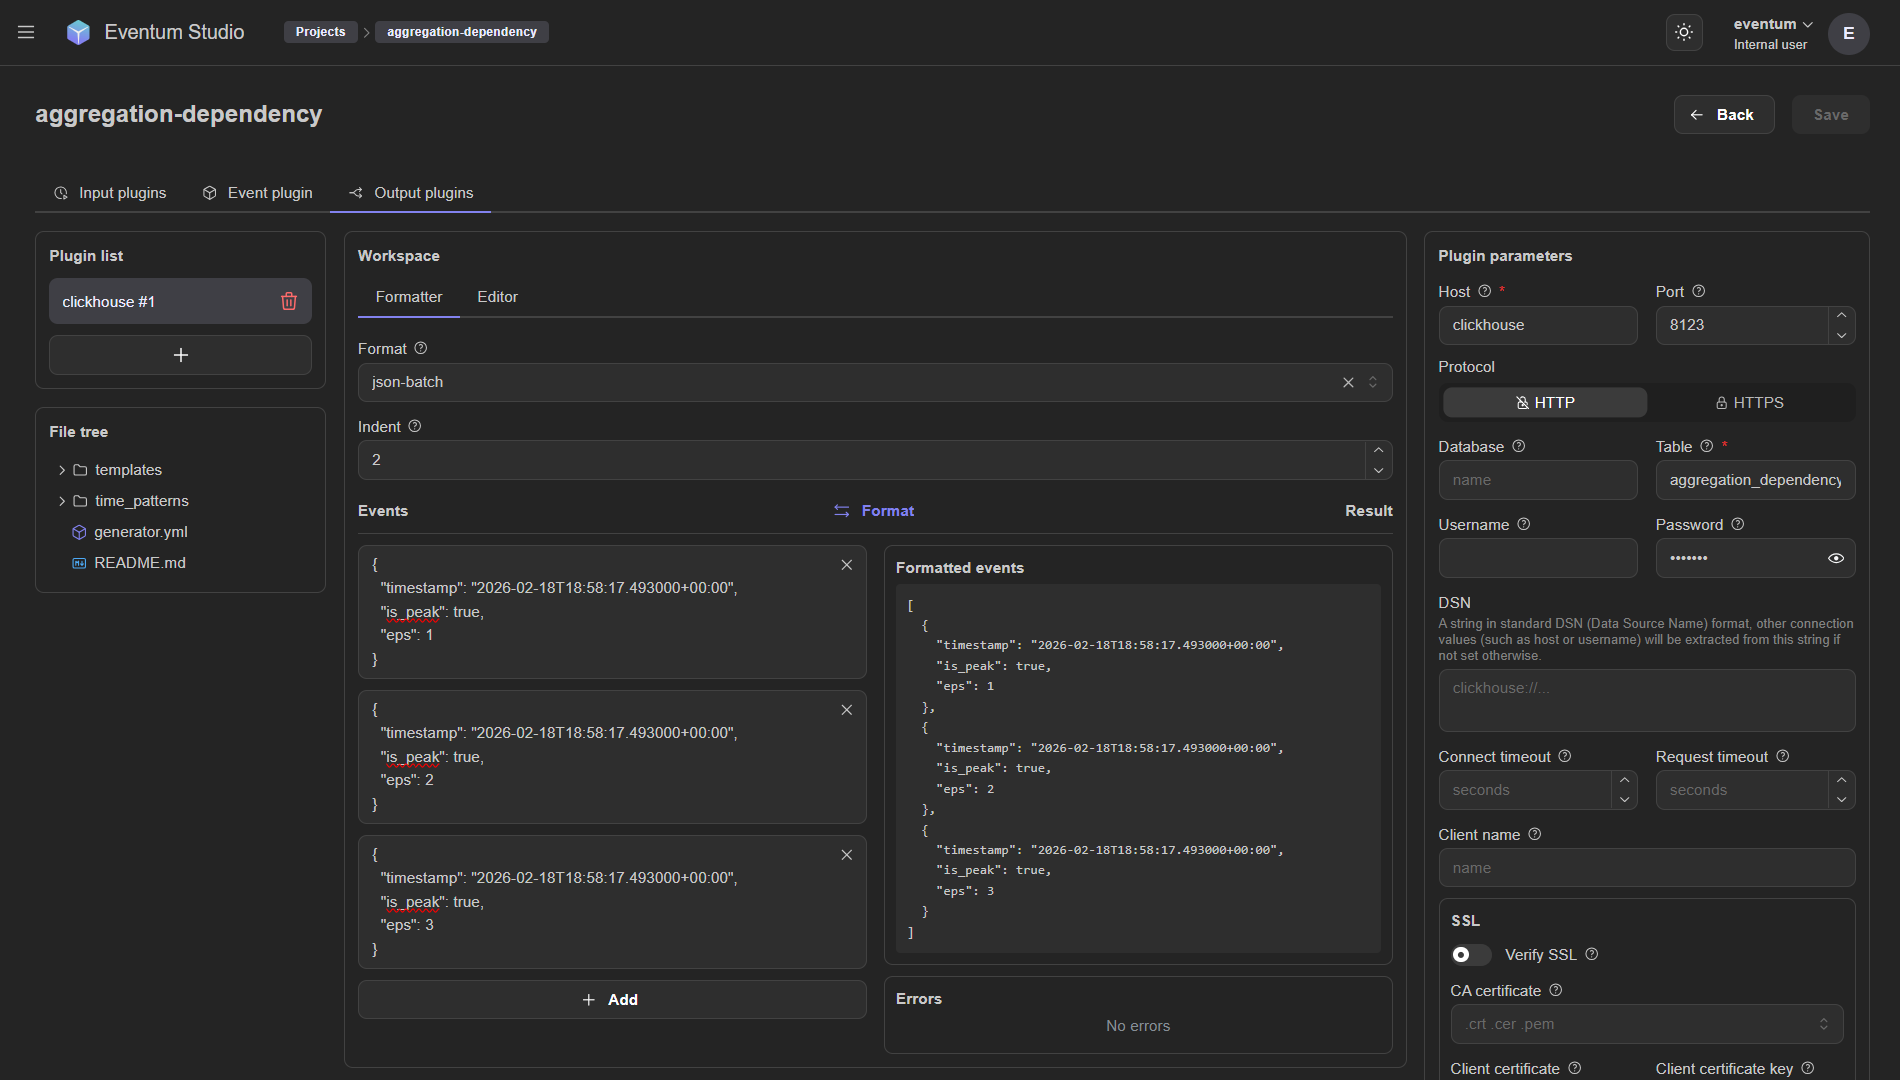1900x1080 pixels.
Task: Select HTTPS protocol option
Action: [x=1750, y=402]
